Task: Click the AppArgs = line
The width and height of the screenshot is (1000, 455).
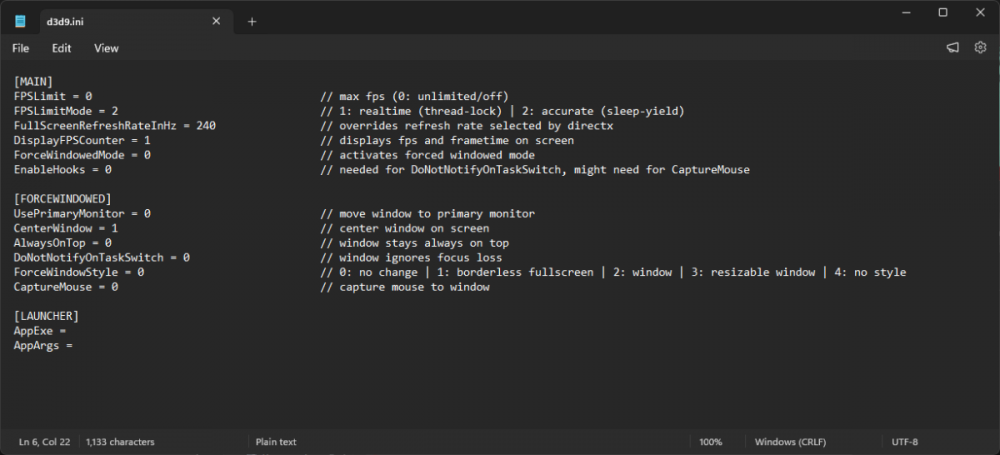Action: click(43, 346)
